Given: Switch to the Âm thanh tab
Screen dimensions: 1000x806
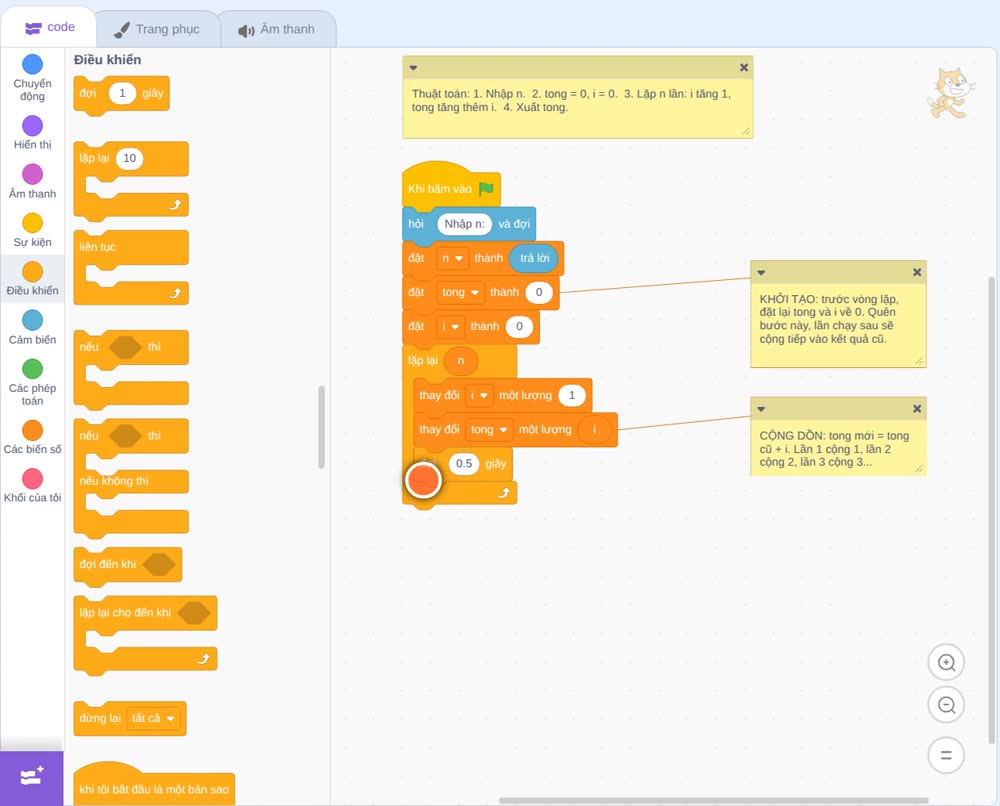Looking at the screenshot, I should click(276, 29).
